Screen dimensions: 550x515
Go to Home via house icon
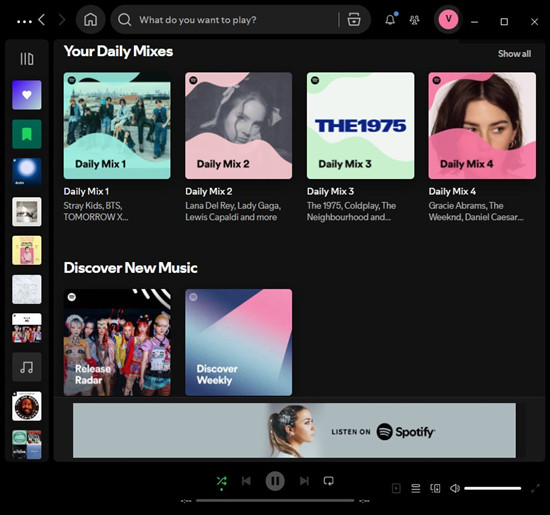tap(90, 20)
